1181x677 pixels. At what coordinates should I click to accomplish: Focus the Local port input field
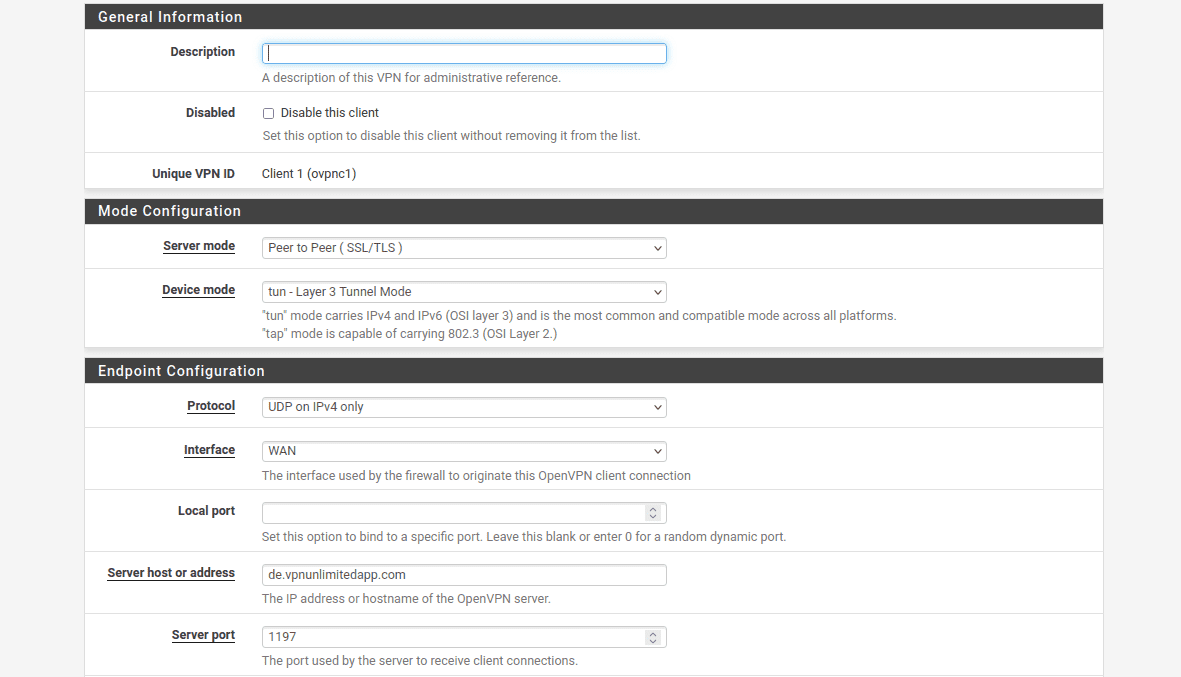click(x=452, y=513)
